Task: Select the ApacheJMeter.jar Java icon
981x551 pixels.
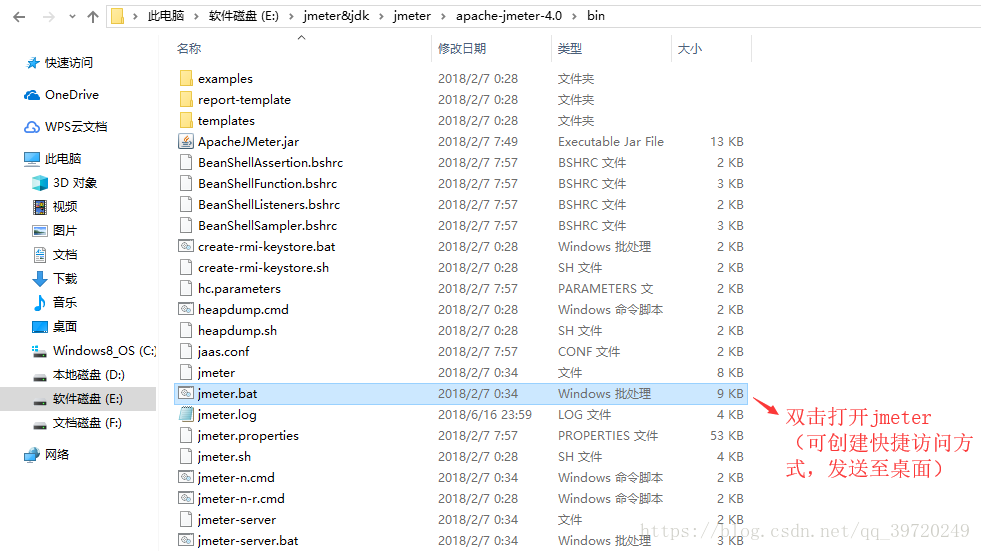Action: [x=186, y=141]
